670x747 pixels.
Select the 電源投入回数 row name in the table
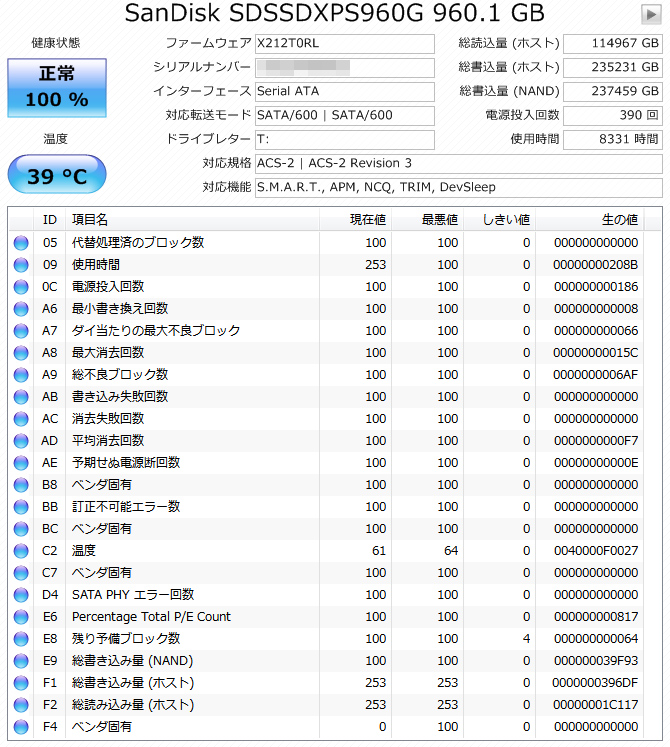108,286
